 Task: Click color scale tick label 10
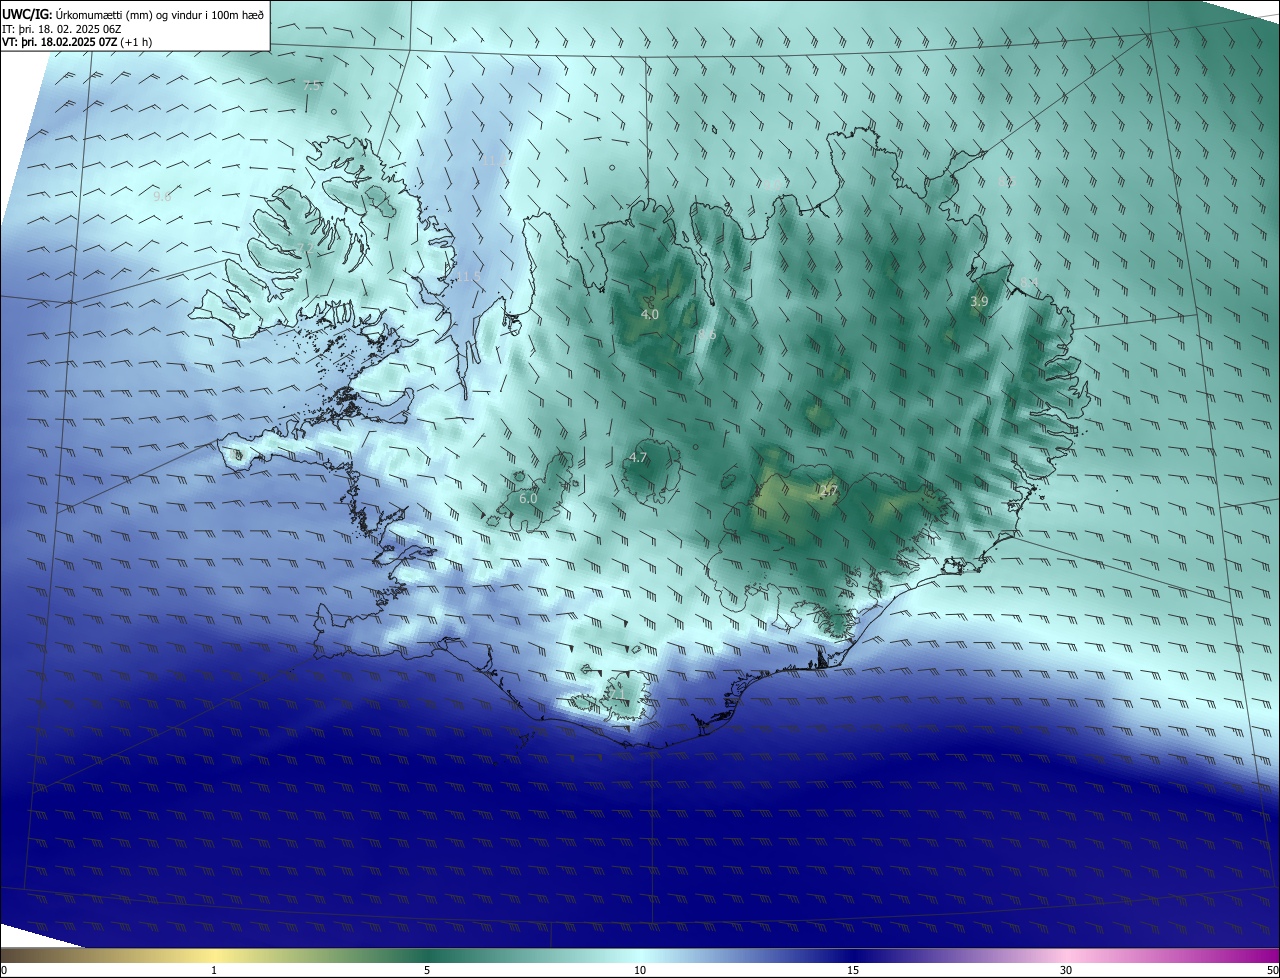click(x=640, y=970)
